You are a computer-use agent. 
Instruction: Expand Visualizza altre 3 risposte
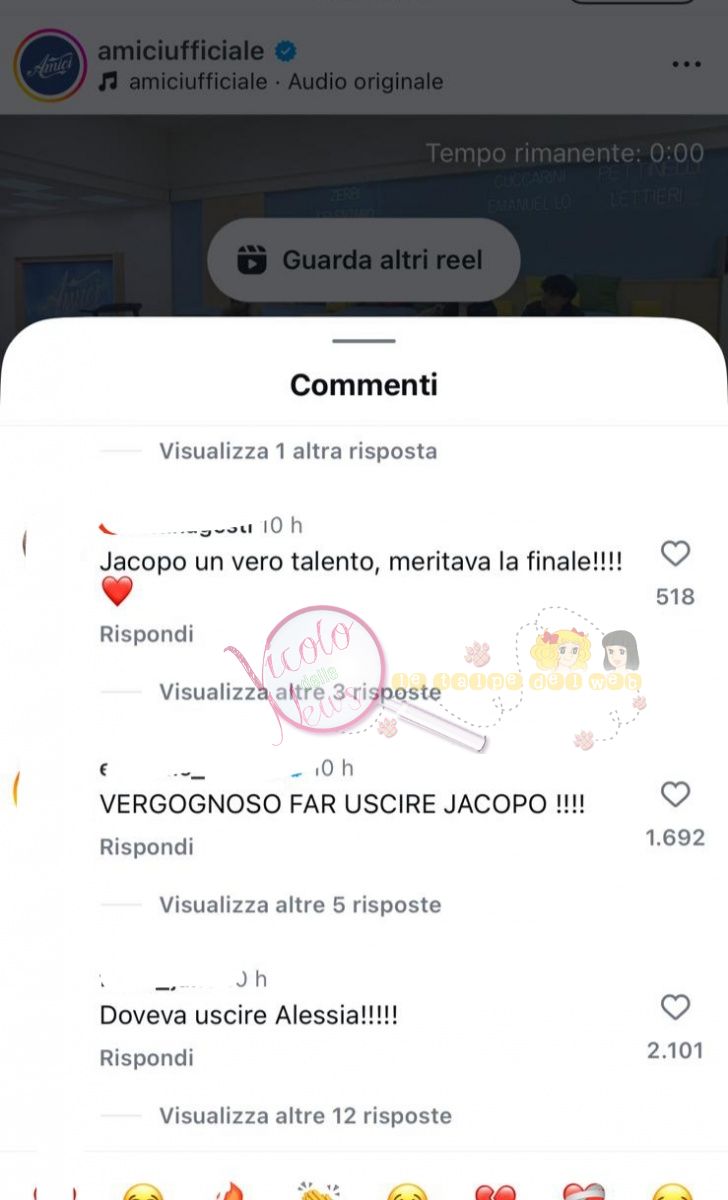(300, 691)
